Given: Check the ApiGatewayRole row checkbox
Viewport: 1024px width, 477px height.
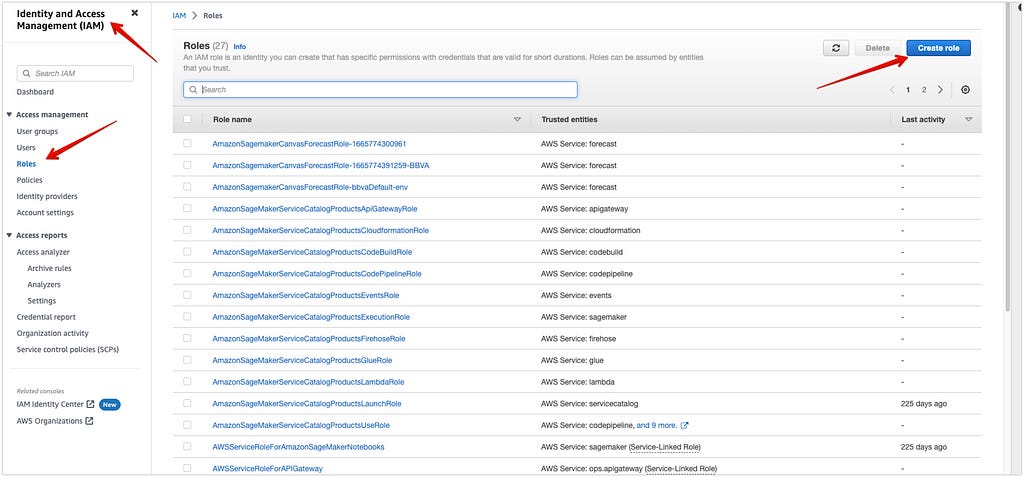Looking at the screenshot, I should [187, 208].
